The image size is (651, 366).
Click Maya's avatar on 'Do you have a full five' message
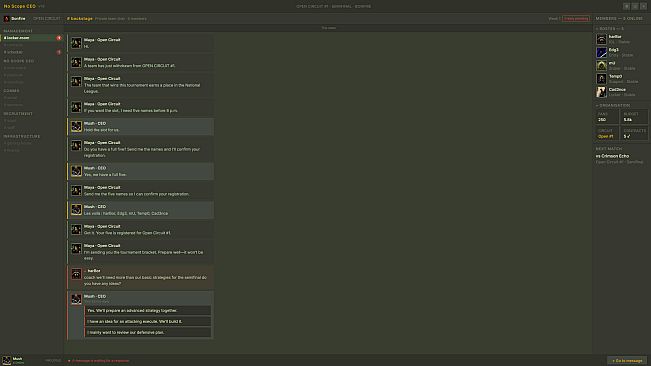(76, 146)
